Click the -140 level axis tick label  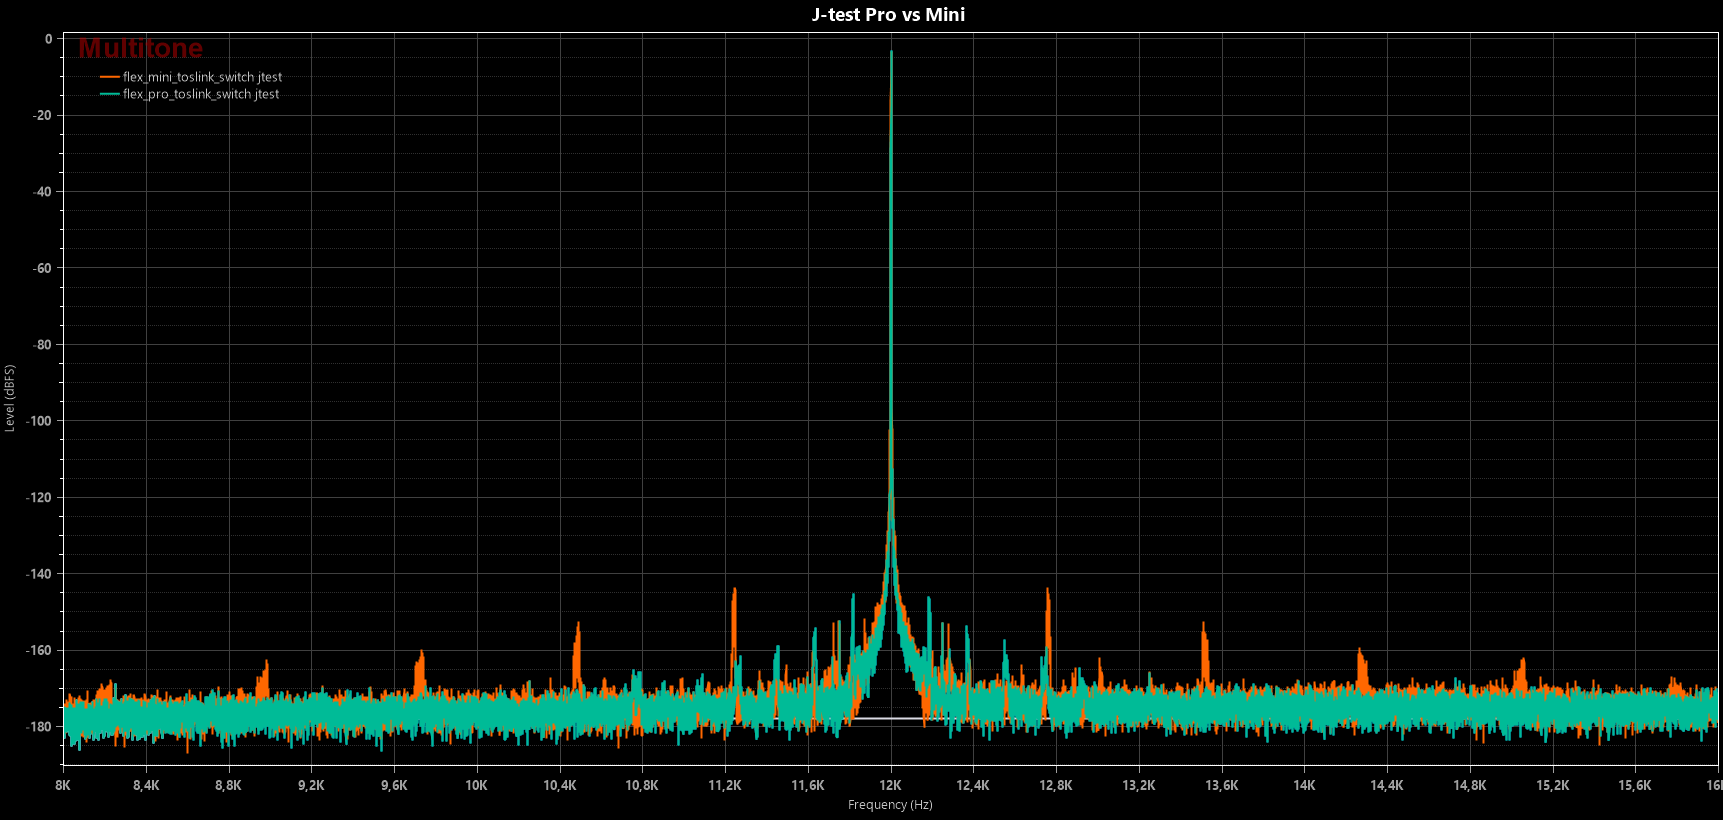tap(39, 574)
